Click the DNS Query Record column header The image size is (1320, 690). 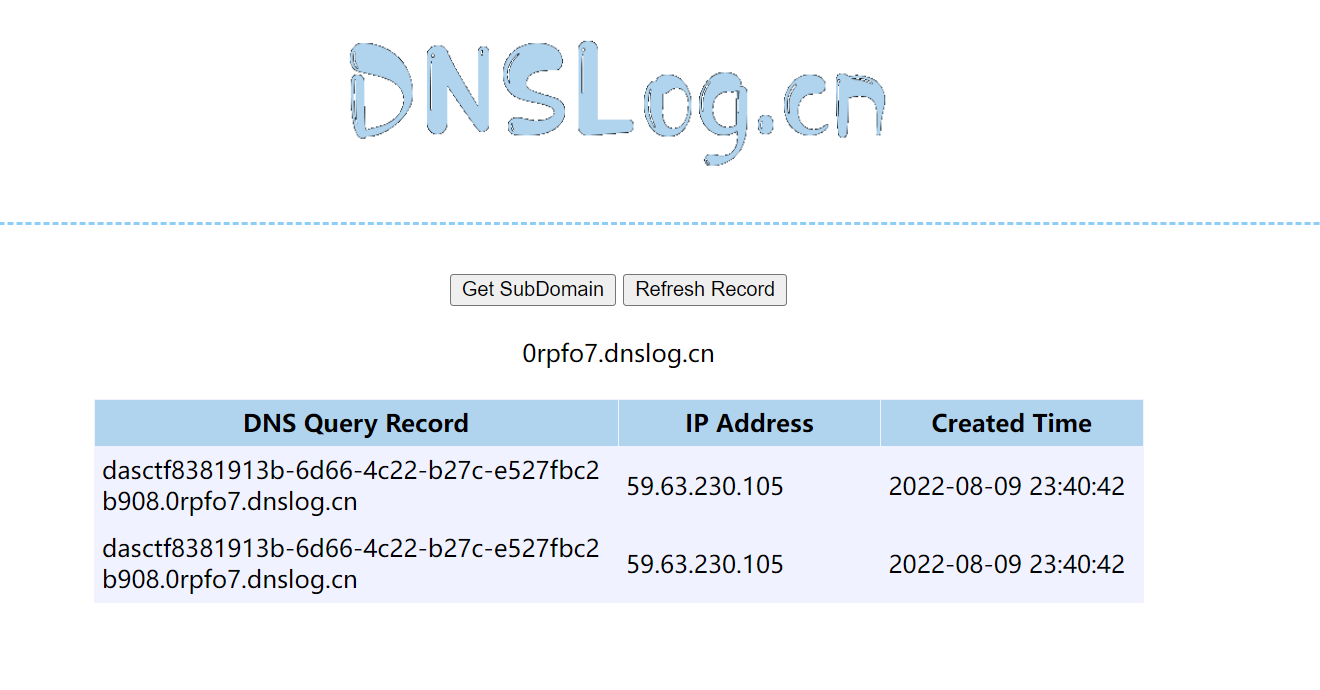[356, 423]
